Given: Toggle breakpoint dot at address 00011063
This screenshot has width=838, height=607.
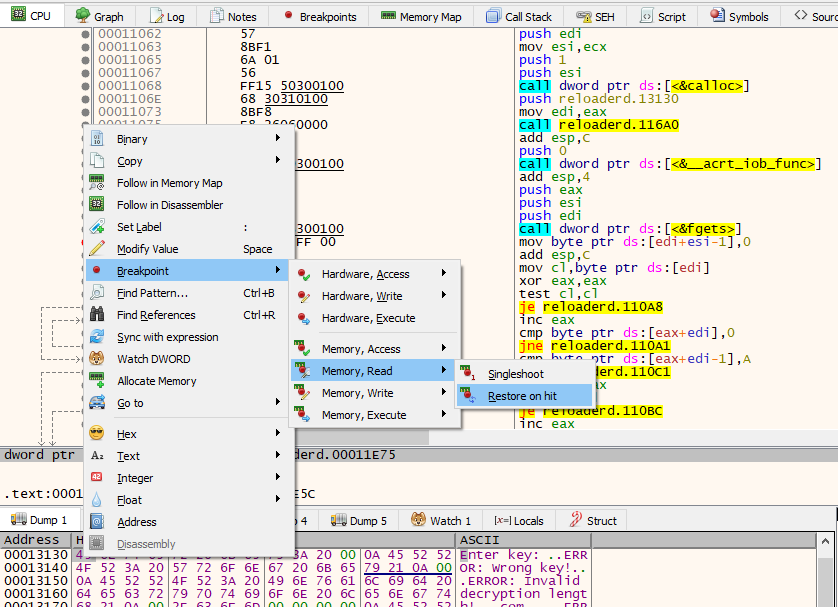Looking at the screenshot, I should coord(86,47).
